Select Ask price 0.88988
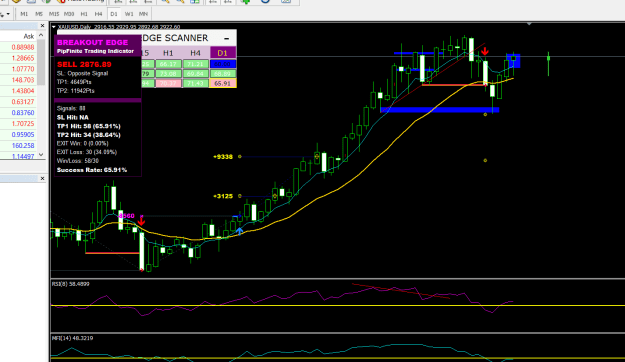 tap(23, 47)
